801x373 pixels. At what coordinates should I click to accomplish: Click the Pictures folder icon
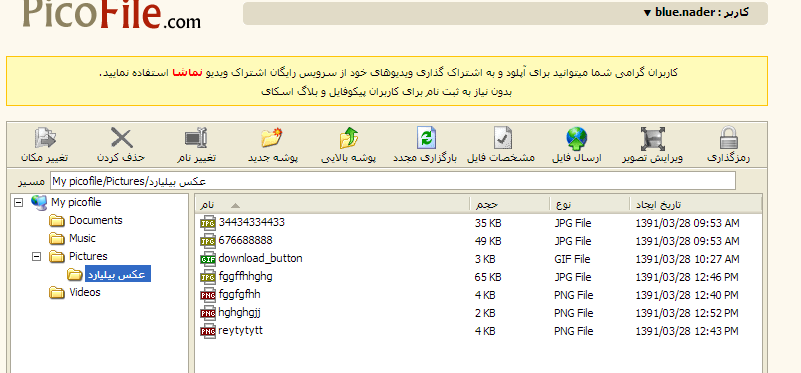pyautogui.click(x=57, y=257)
